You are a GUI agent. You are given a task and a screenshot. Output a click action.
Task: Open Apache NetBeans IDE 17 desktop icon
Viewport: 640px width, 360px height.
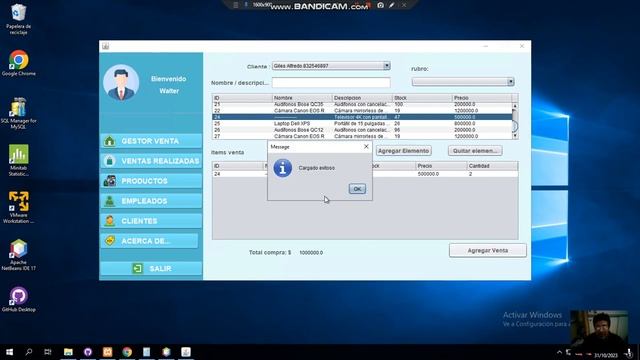click(18, 255)
